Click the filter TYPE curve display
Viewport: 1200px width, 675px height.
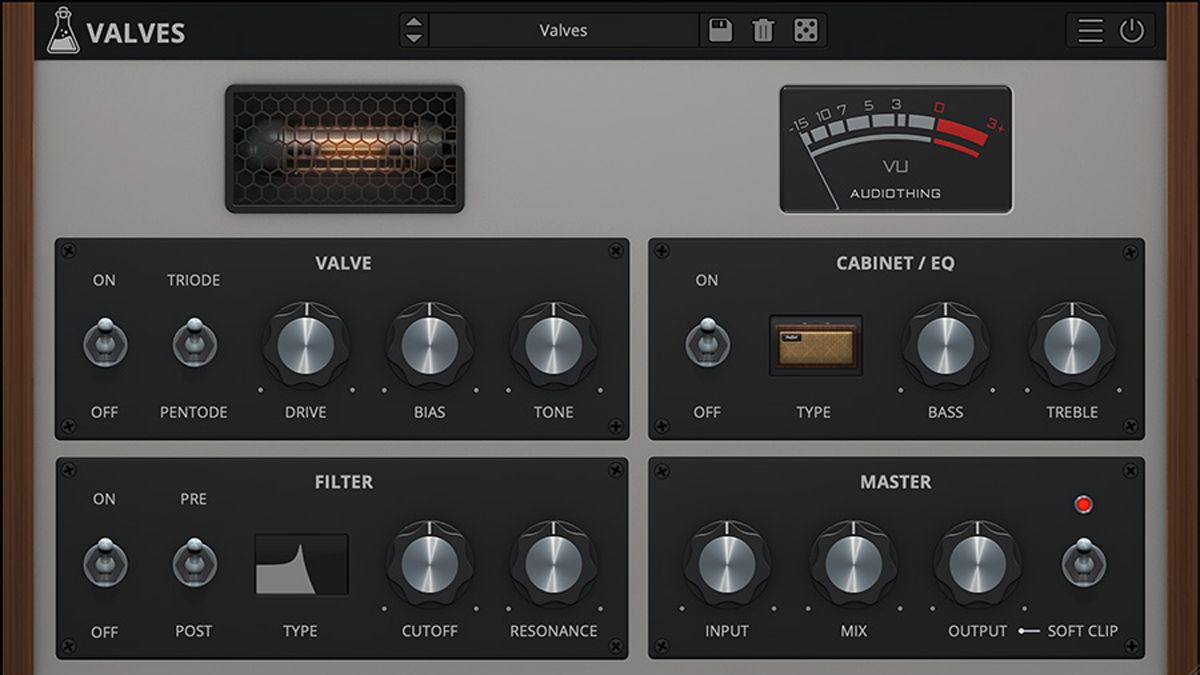(x=301, y=563)
